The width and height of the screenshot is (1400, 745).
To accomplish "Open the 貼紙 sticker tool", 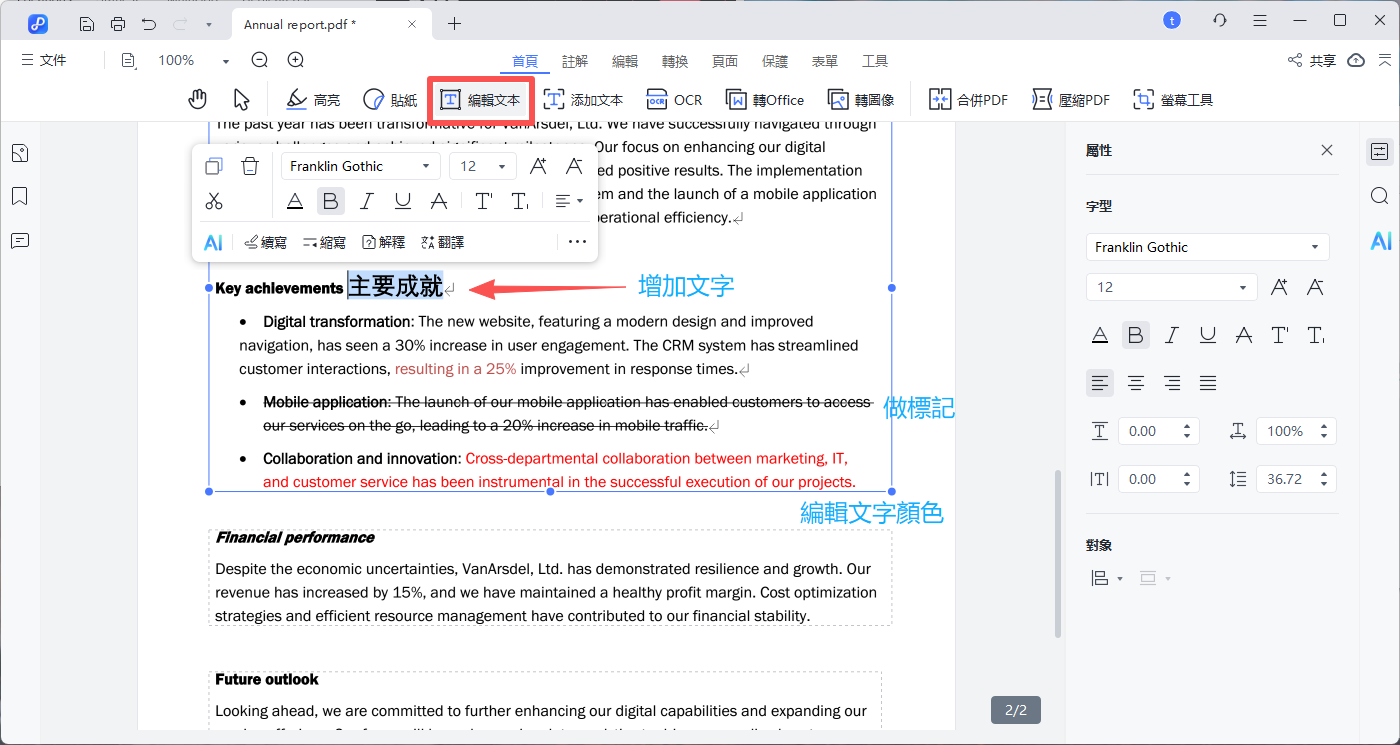I will pos(389,99).
